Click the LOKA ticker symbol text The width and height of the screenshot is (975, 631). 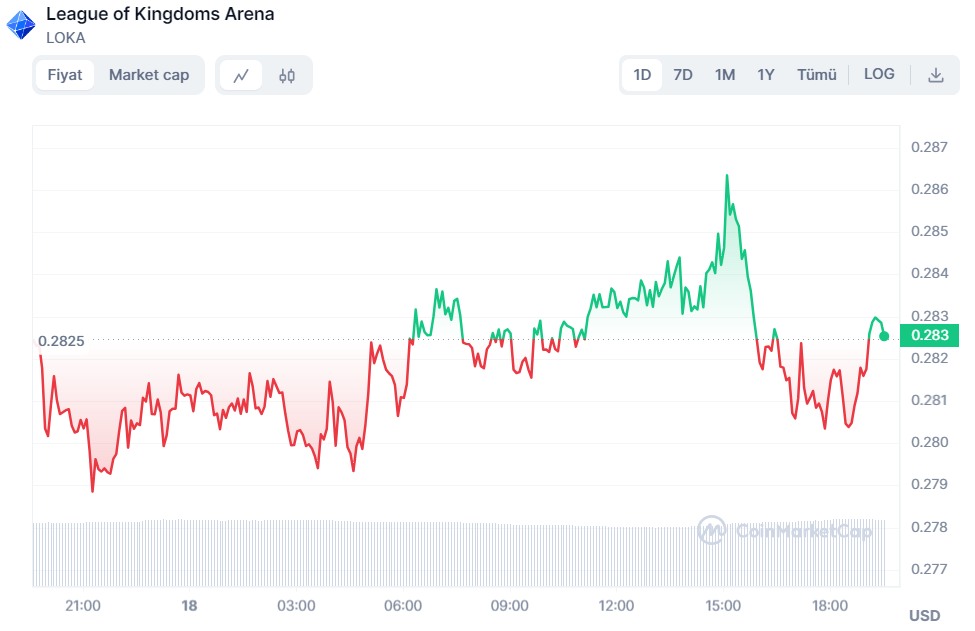click(x=66, y=38)
